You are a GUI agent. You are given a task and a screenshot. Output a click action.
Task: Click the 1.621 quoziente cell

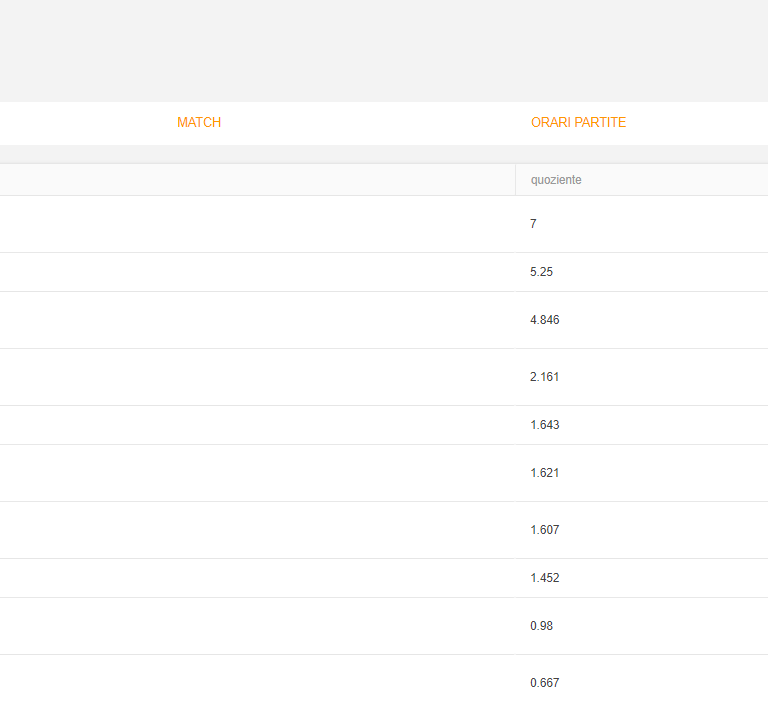tap(642, 473)
